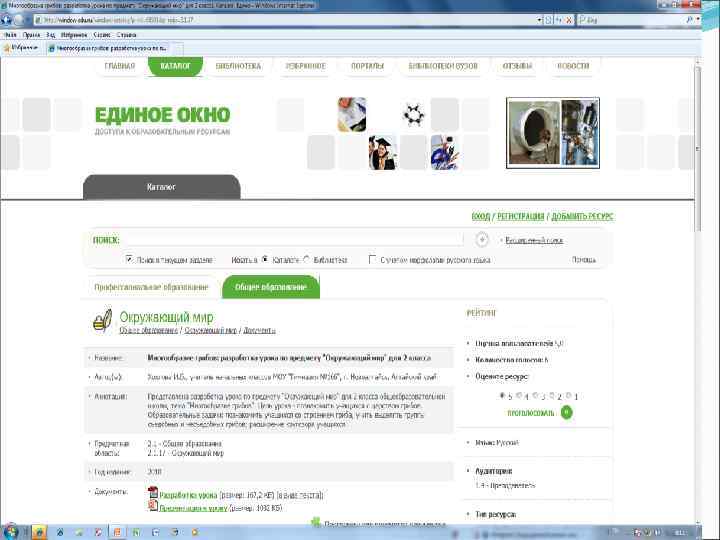720x540 pixels.
Task: Click the Помощь link in search panel
Action: (584, 260)
